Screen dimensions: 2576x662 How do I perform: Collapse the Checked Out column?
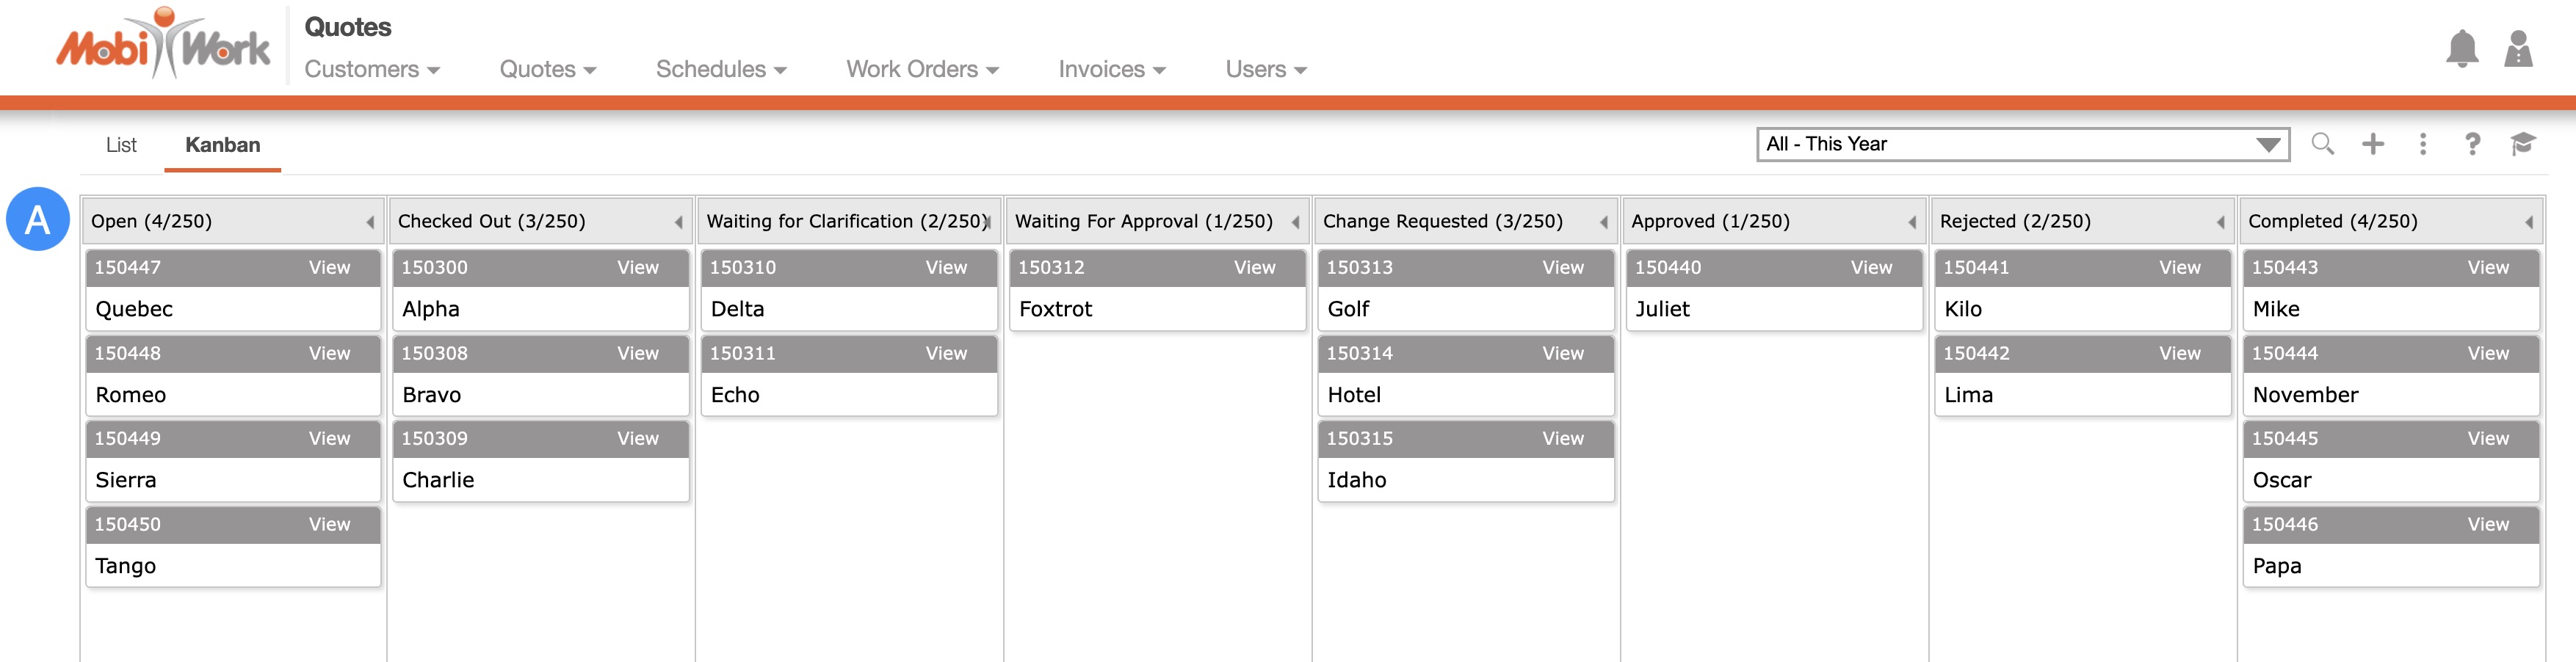point(678,222)
